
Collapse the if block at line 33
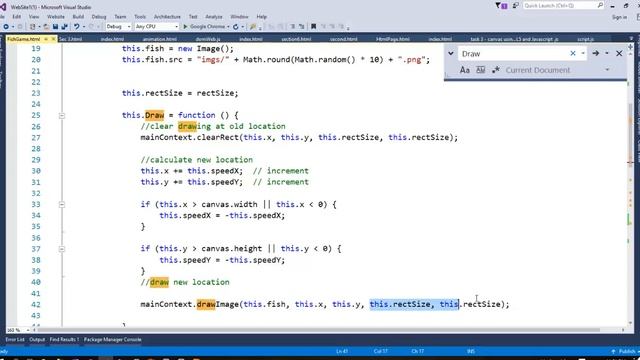pos(62,204)
